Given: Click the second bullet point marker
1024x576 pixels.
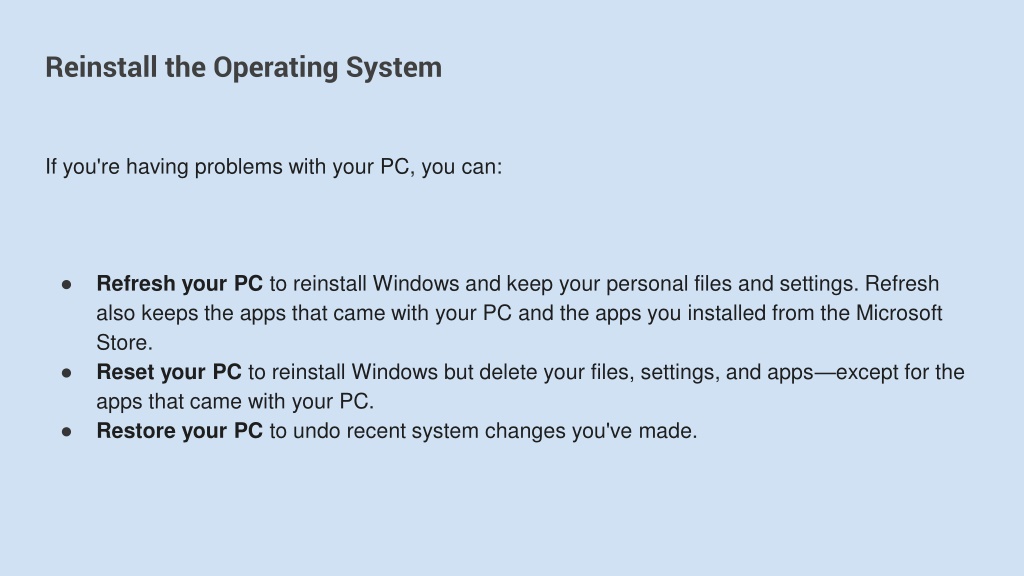Looking at the screenshot, I should point(67,373).
